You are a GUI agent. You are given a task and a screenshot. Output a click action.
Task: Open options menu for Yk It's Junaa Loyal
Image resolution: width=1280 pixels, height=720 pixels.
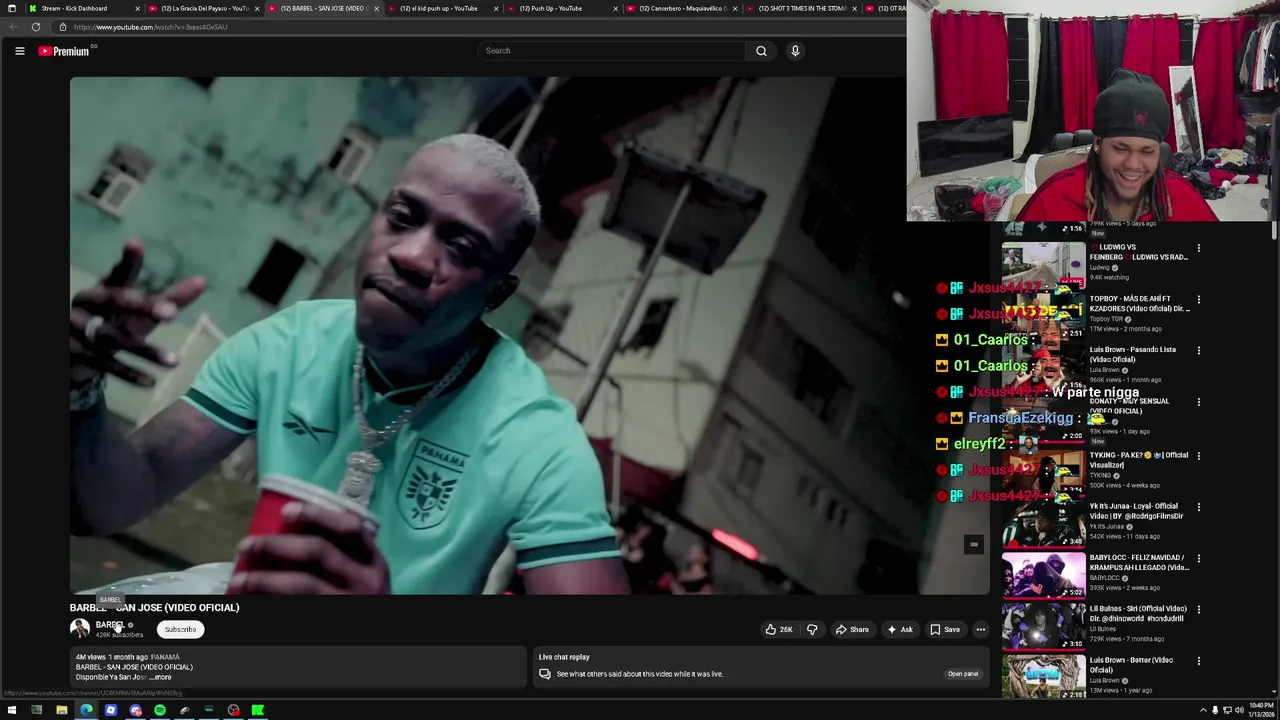coord(1198,507)
